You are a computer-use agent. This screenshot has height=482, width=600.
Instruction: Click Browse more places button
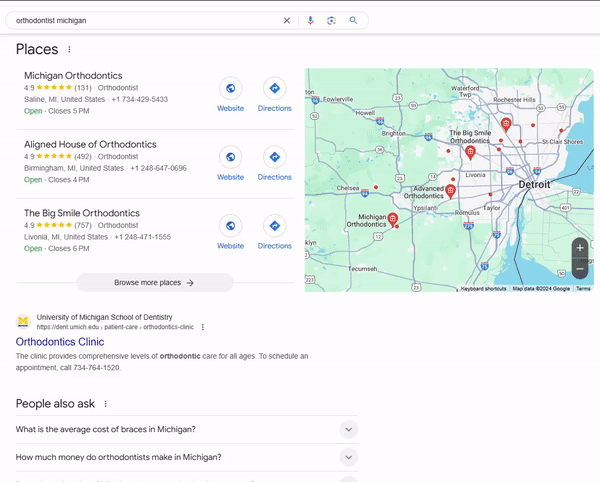(x=155, y=283)
